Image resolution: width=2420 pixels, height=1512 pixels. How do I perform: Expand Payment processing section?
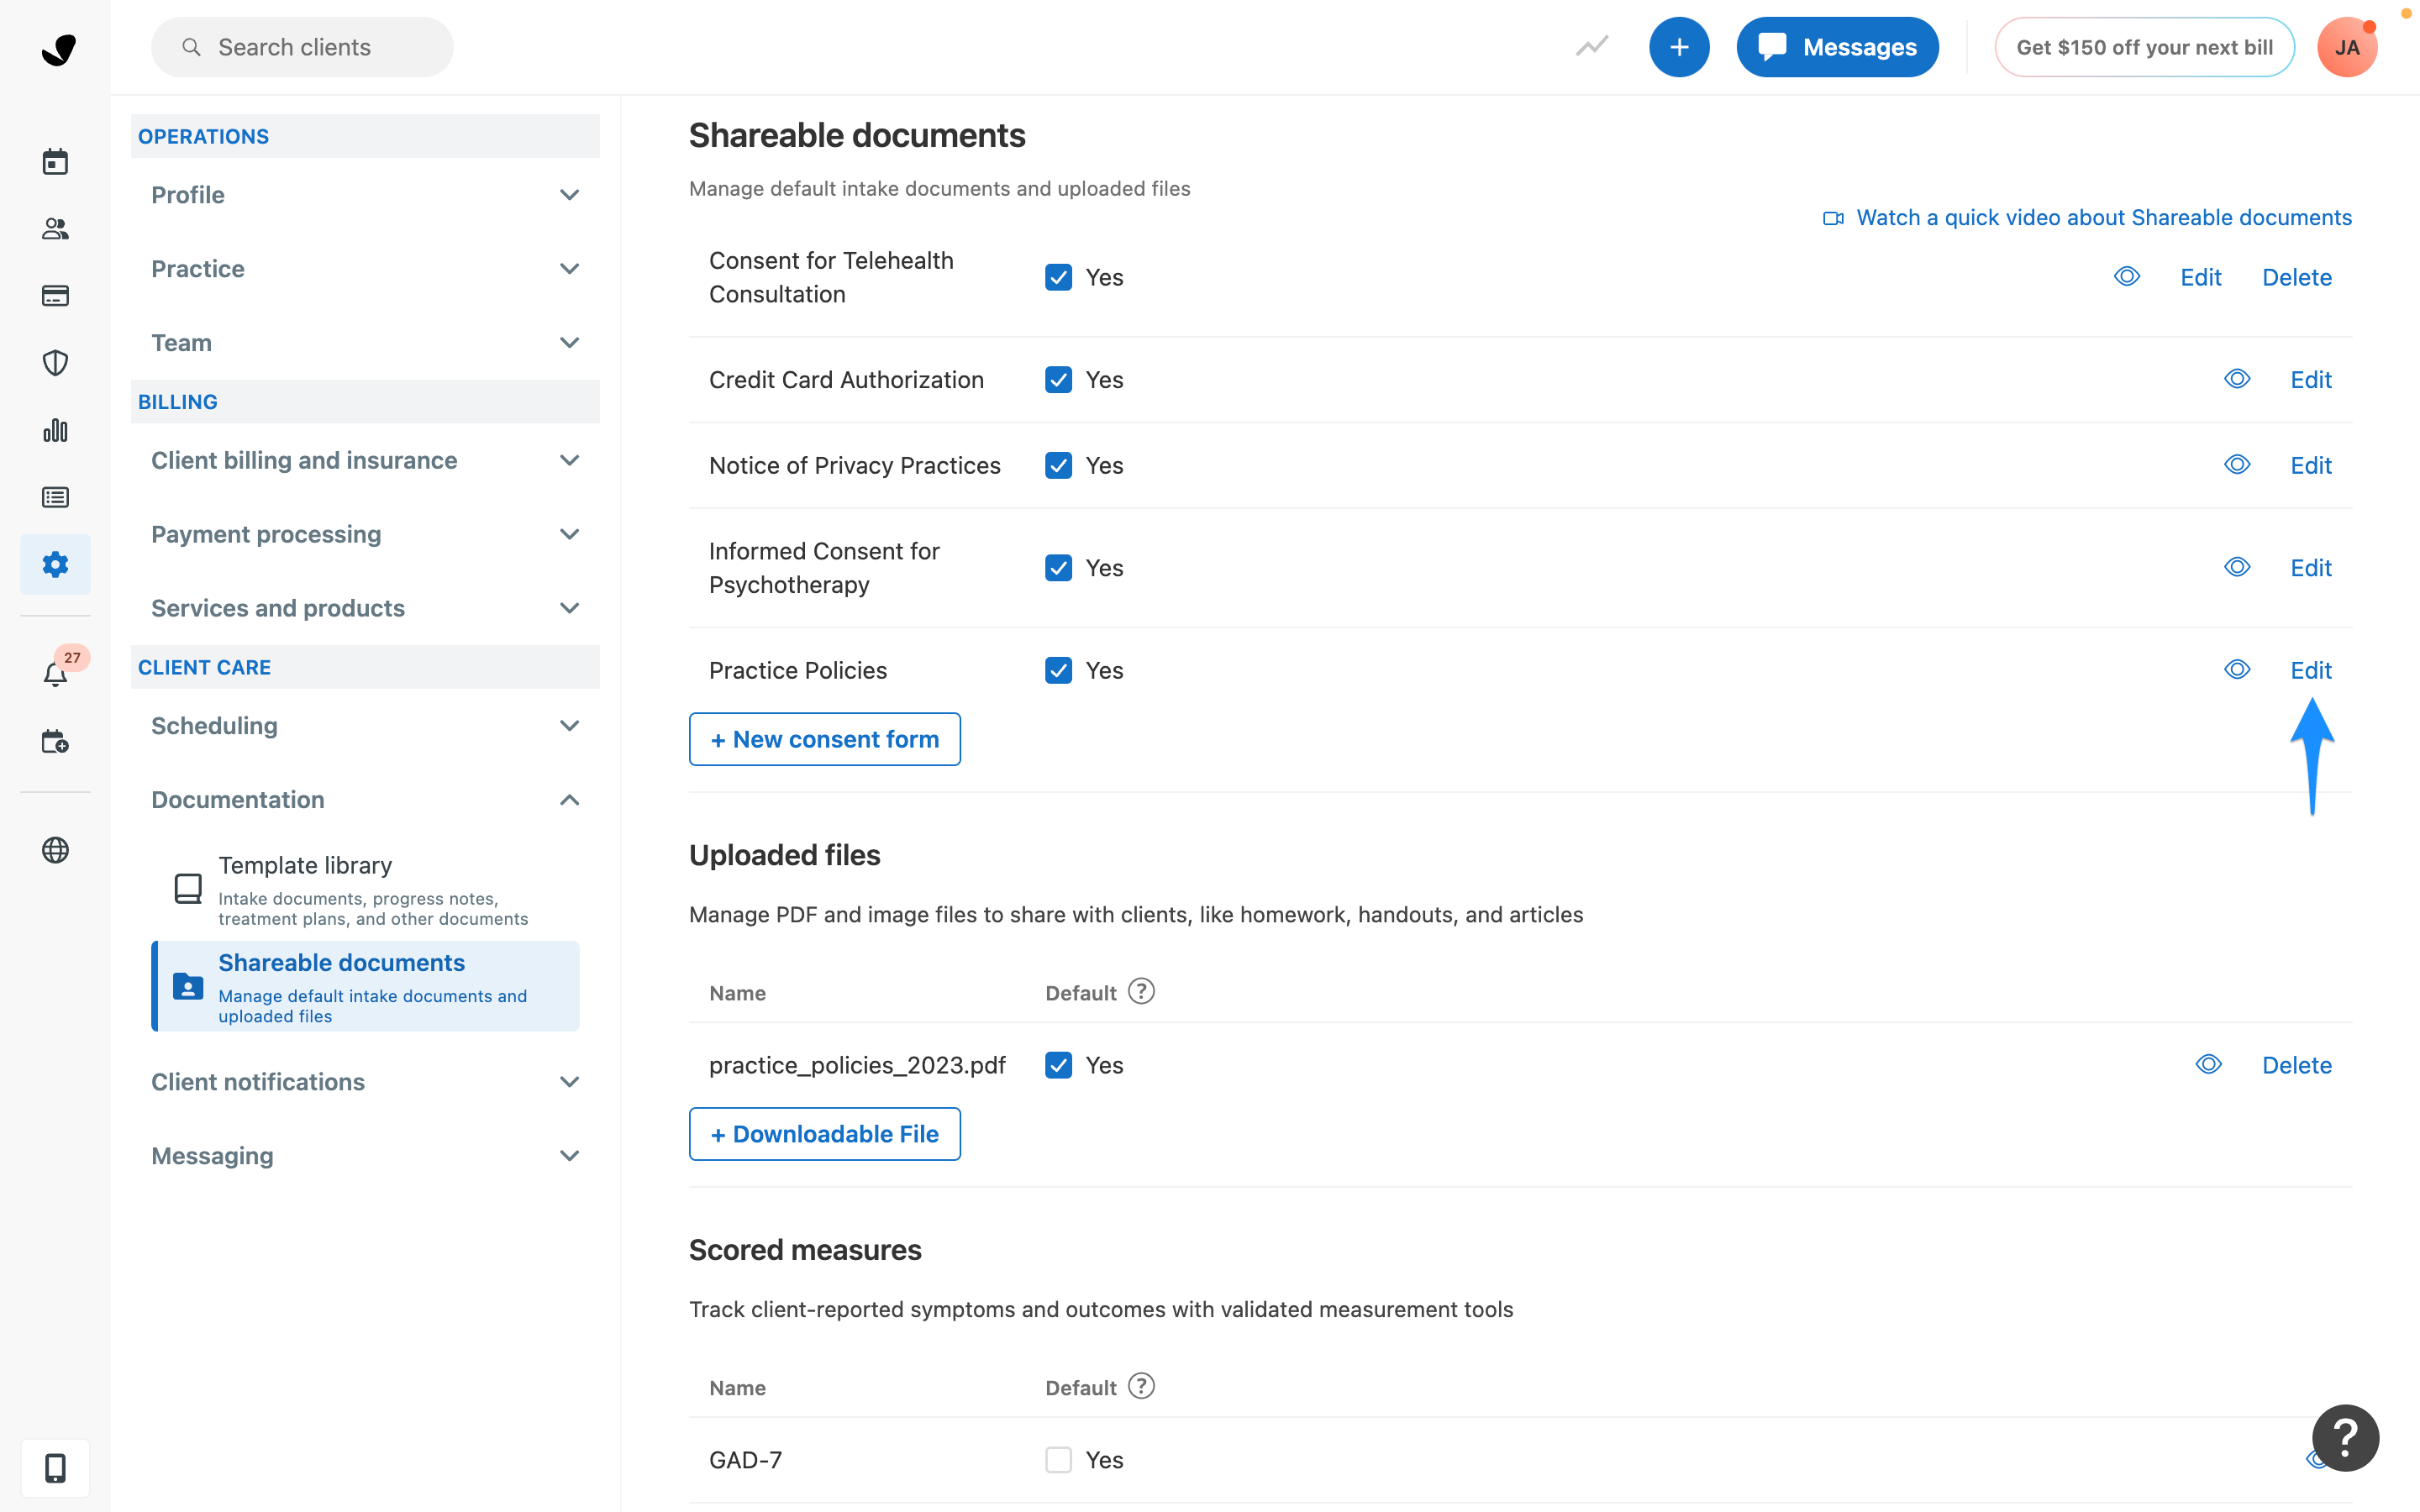coord(365,534)
